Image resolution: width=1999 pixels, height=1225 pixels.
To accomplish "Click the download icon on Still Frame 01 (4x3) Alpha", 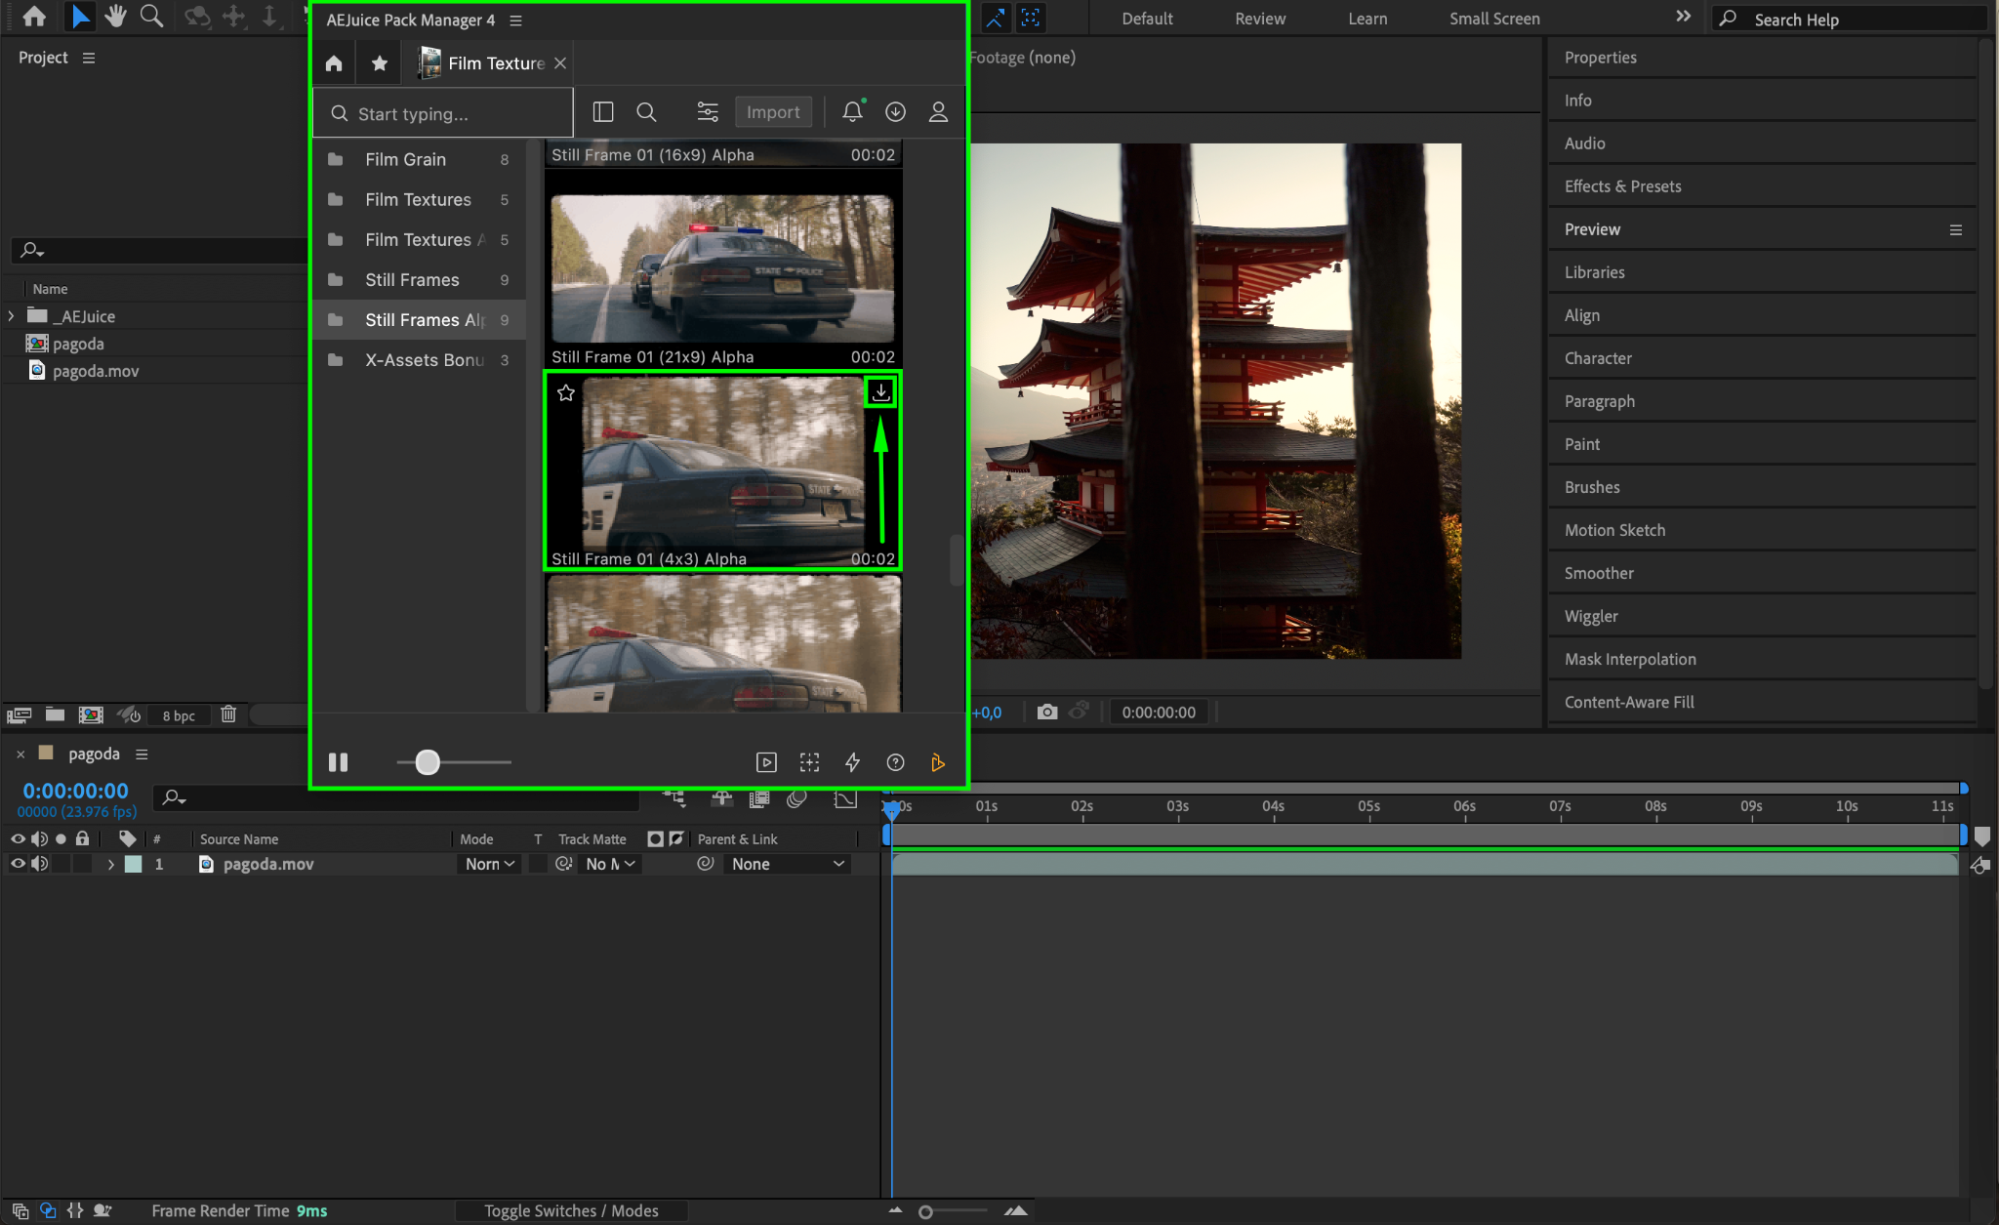I will coord(880,392).
